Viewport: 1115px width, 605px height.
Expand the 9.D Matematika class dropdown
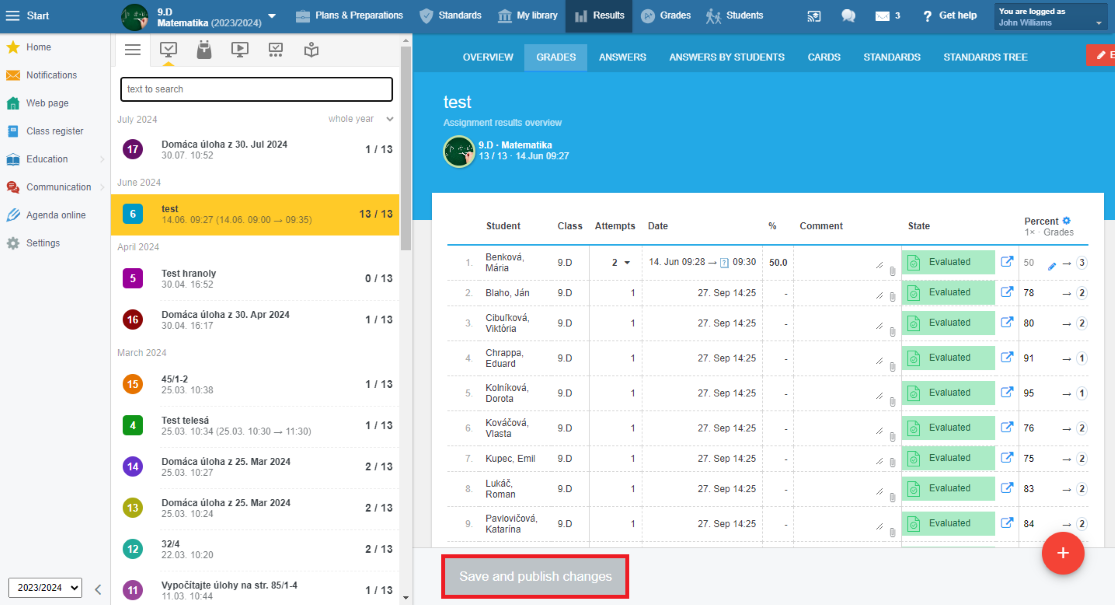(272, 16)
